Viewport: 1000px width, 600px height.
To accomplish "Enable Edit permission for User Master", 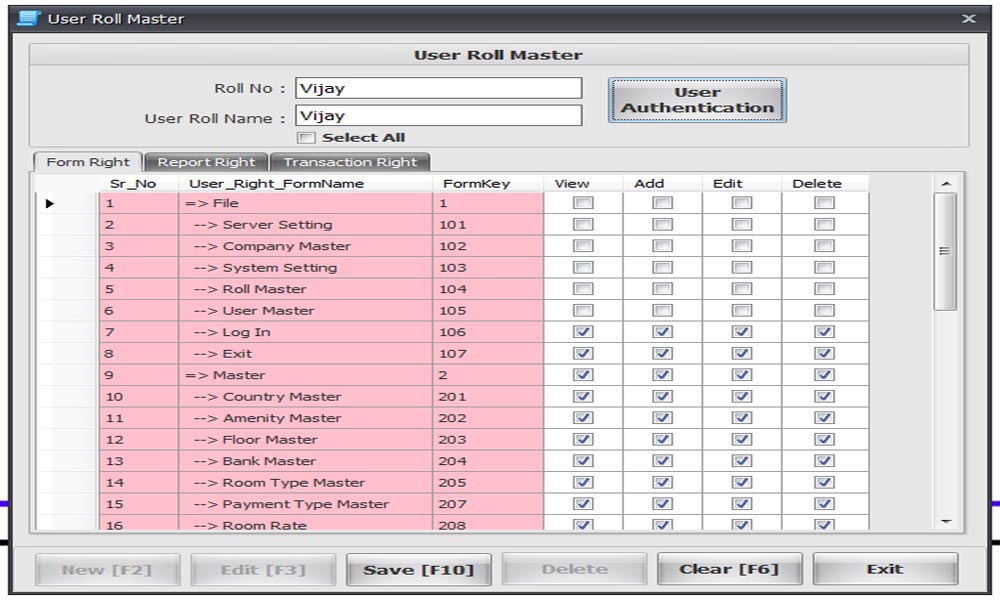I will (x=741, y=311).
